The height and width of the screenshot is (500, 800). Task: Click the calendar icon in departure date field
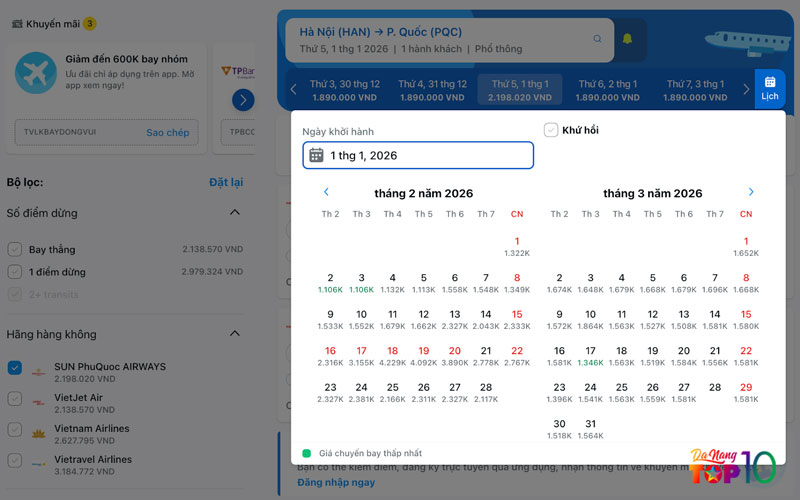pyautogui.click(x=316, y=155)
